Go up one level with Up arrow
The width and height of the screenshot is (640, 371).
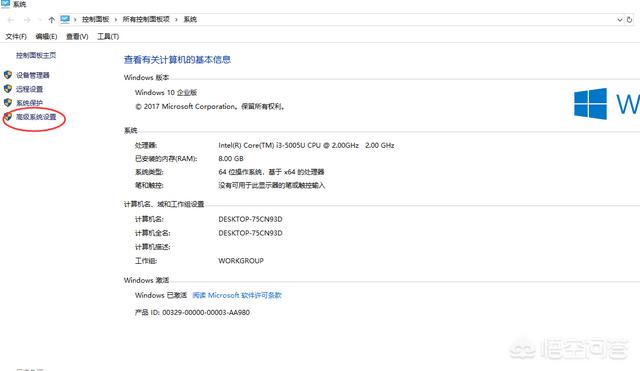pyautogui.click(x=51, y=20)
